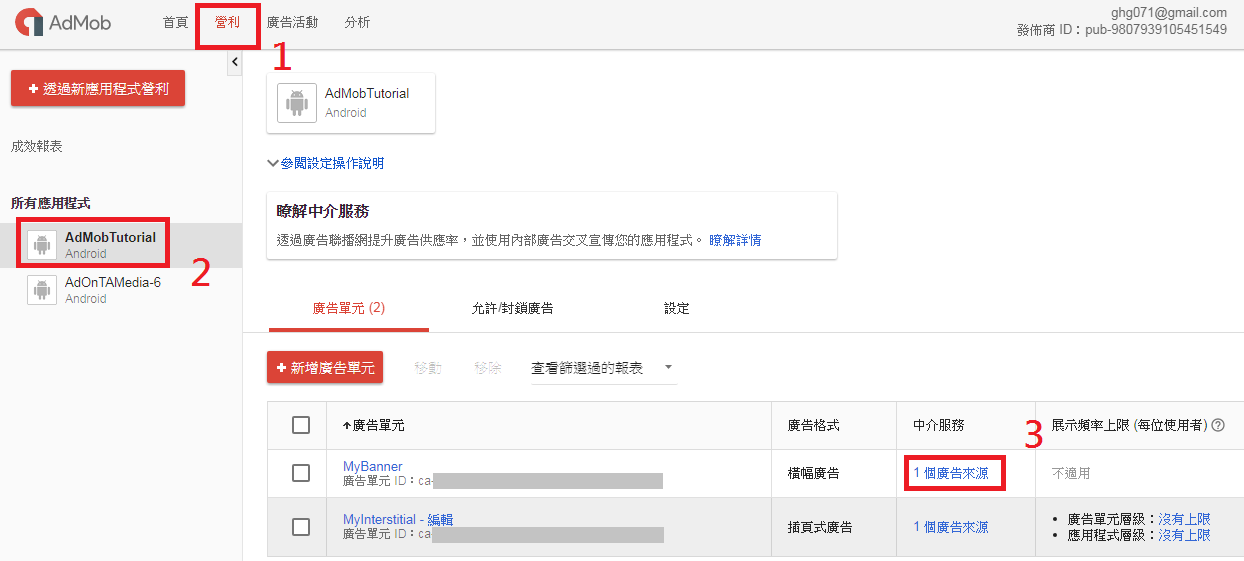Viewport: 1244px width, 561px height.
Task: Click the 瞭解中介服務 heading
Action: [x=323, y=212]
